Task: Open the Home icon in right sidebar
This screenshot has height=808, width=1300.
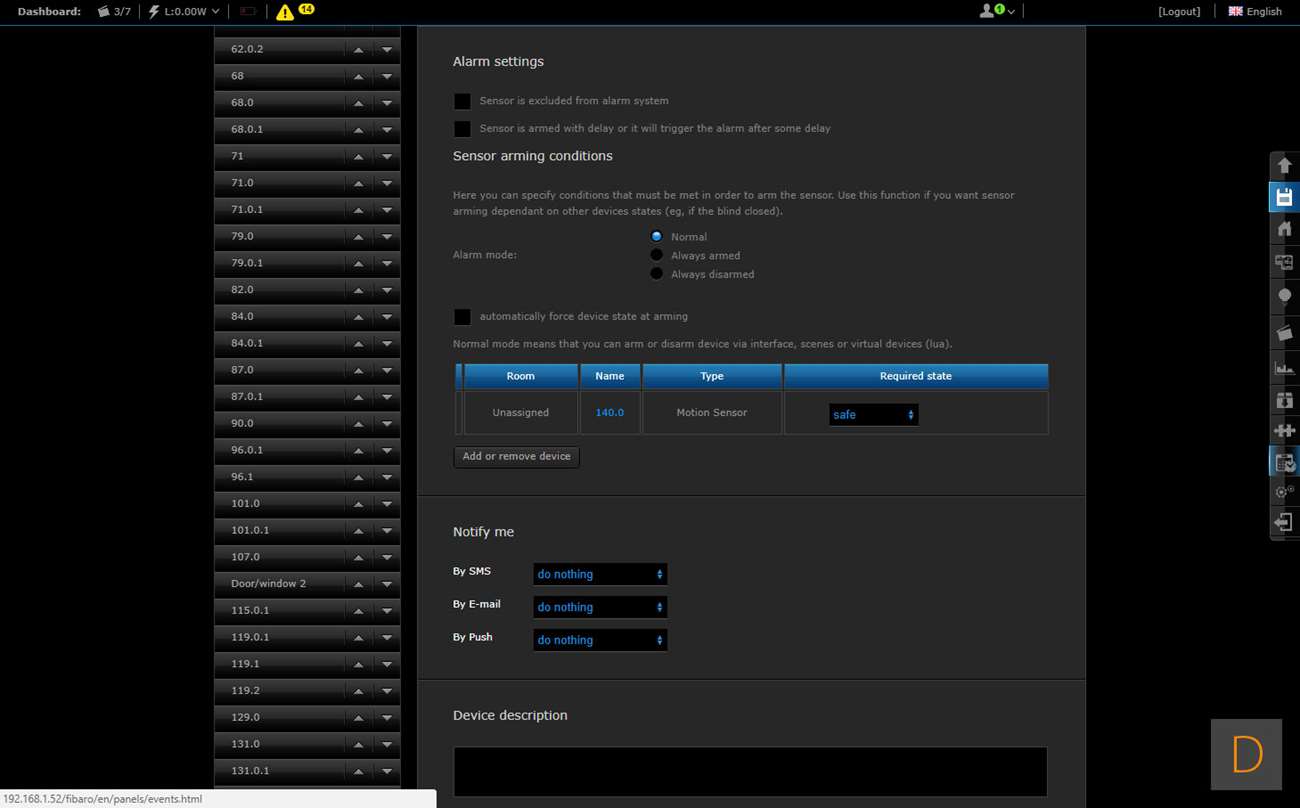Action: 1284,229
